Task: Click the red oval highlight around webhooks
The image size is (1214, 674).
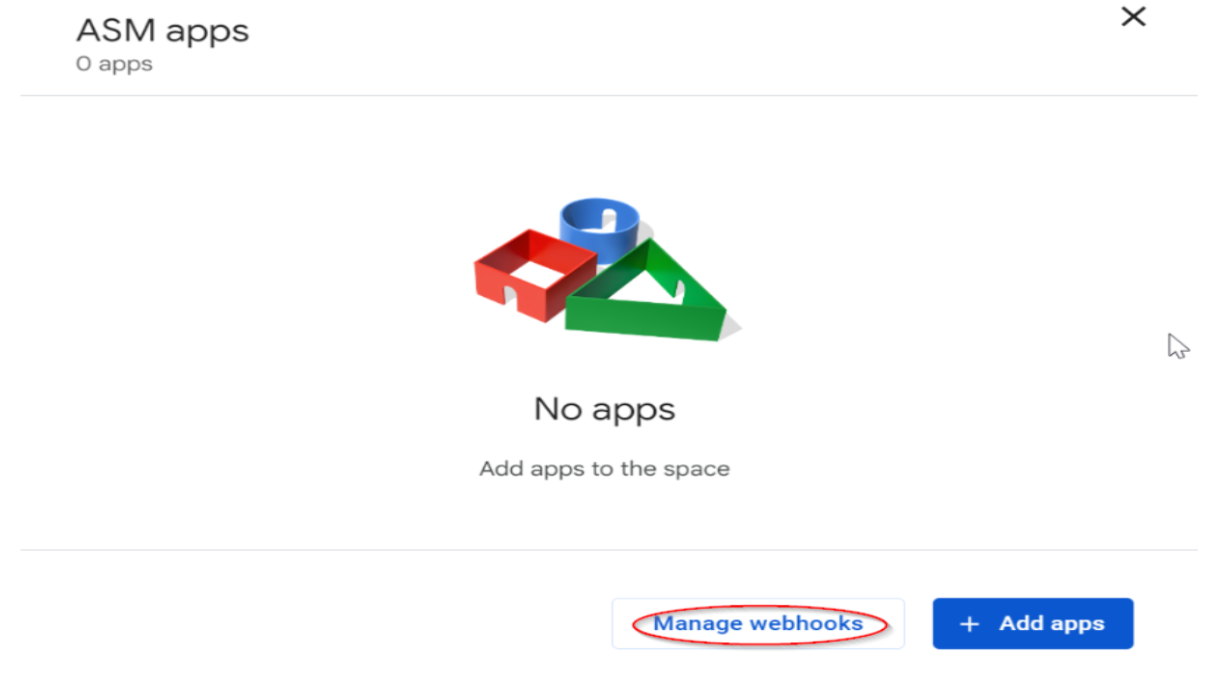Action: click(760, 624)
